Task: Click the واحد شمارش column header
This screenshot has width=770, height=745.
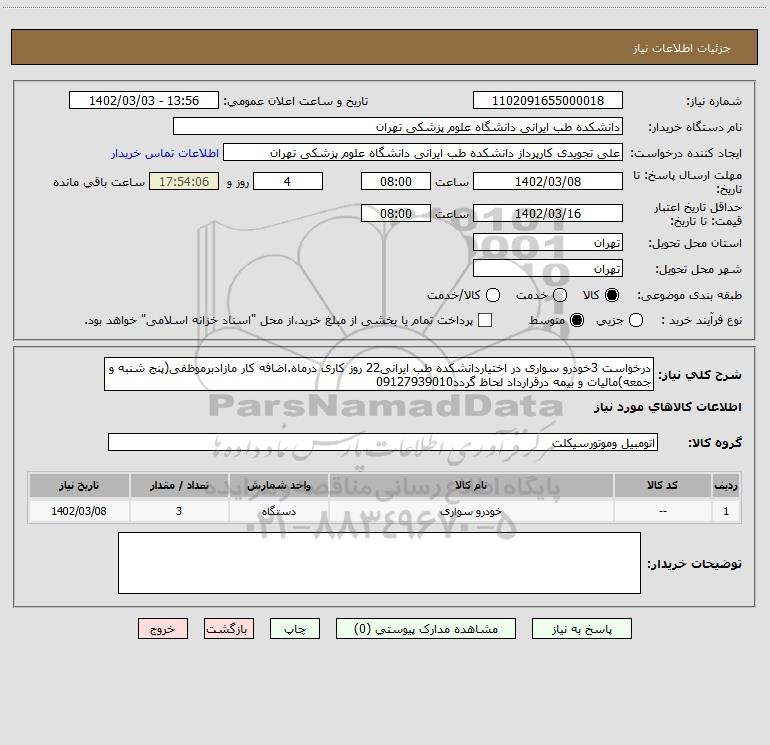Action: pyautogui.click(x=278, y=486)
